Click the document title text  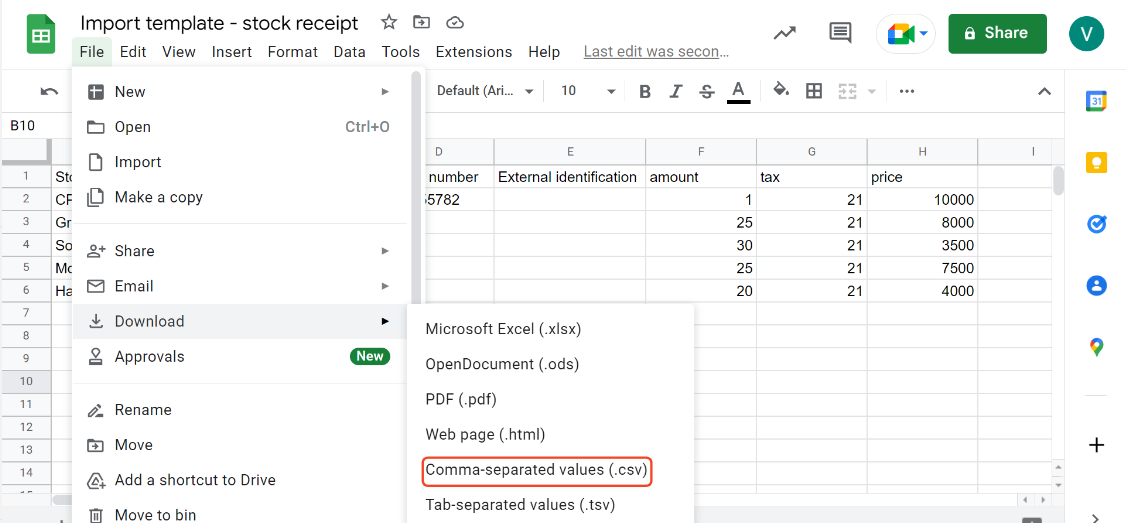pos(219,23)
